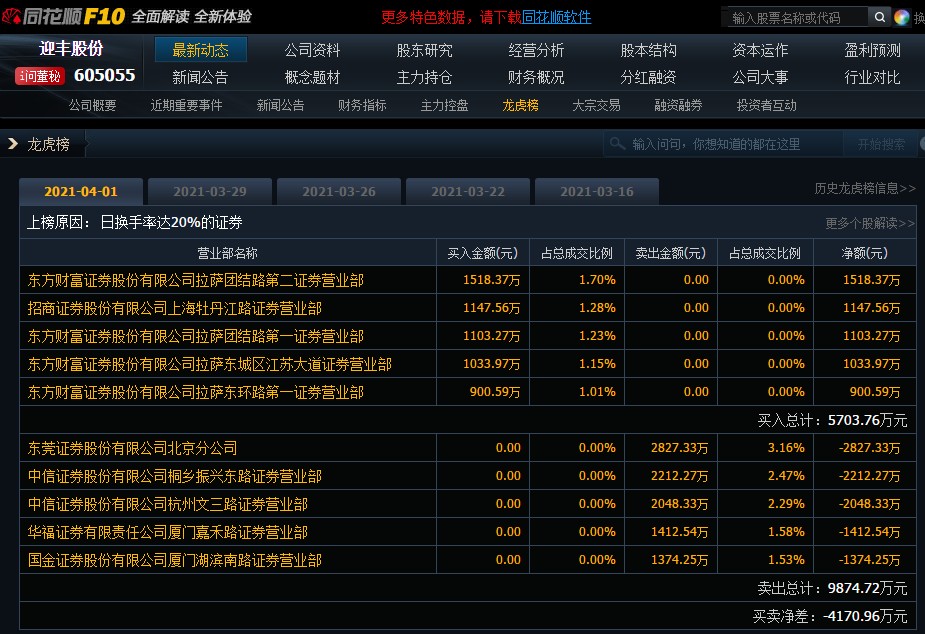The width and height of the screenshot is (925, 634).
Task: Click 国金证券厦门湖滨南路证券营业部 row
Action: 468,560
